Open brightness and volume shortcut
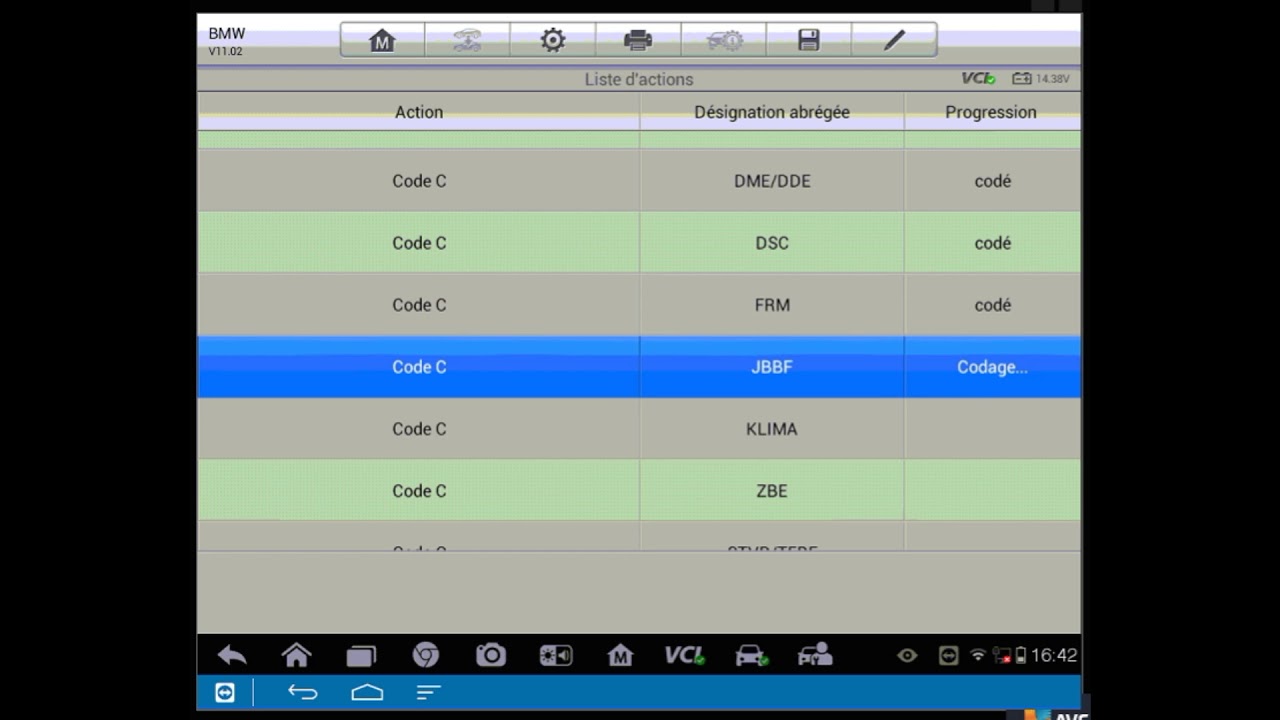Screen dimensions: 1280x720 [556, 656]
